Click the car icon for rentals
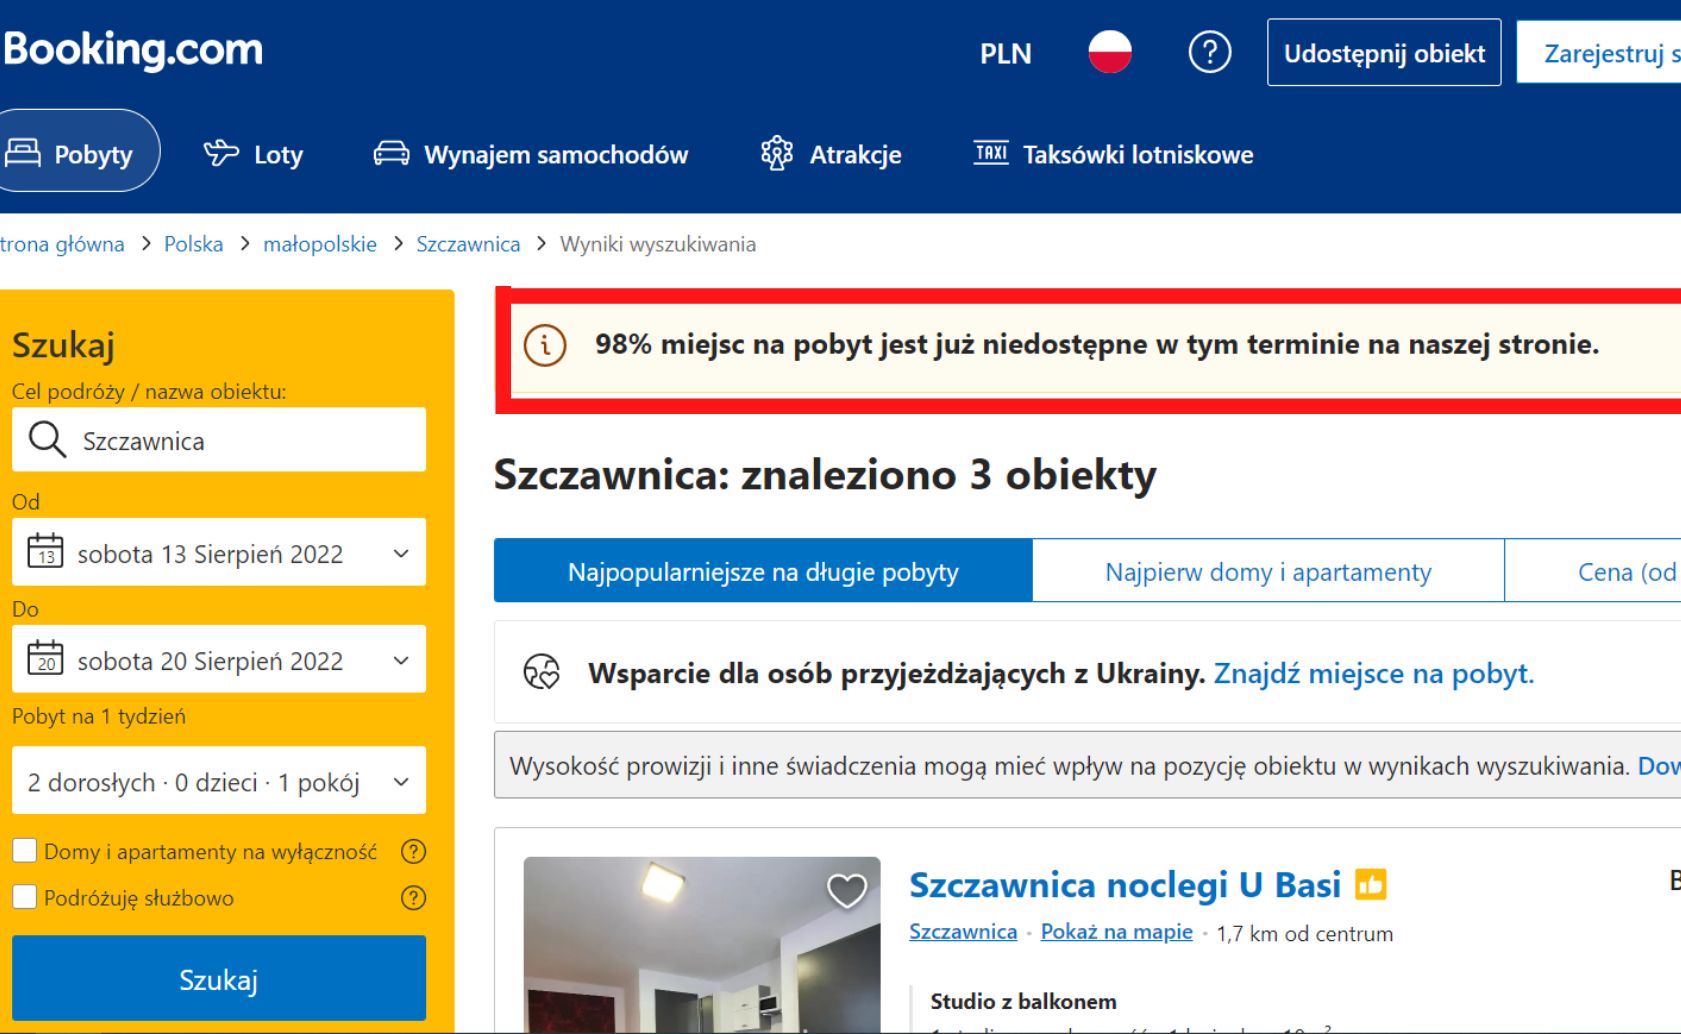The width and height of the screenshot is (1681, 1034). 391,153
